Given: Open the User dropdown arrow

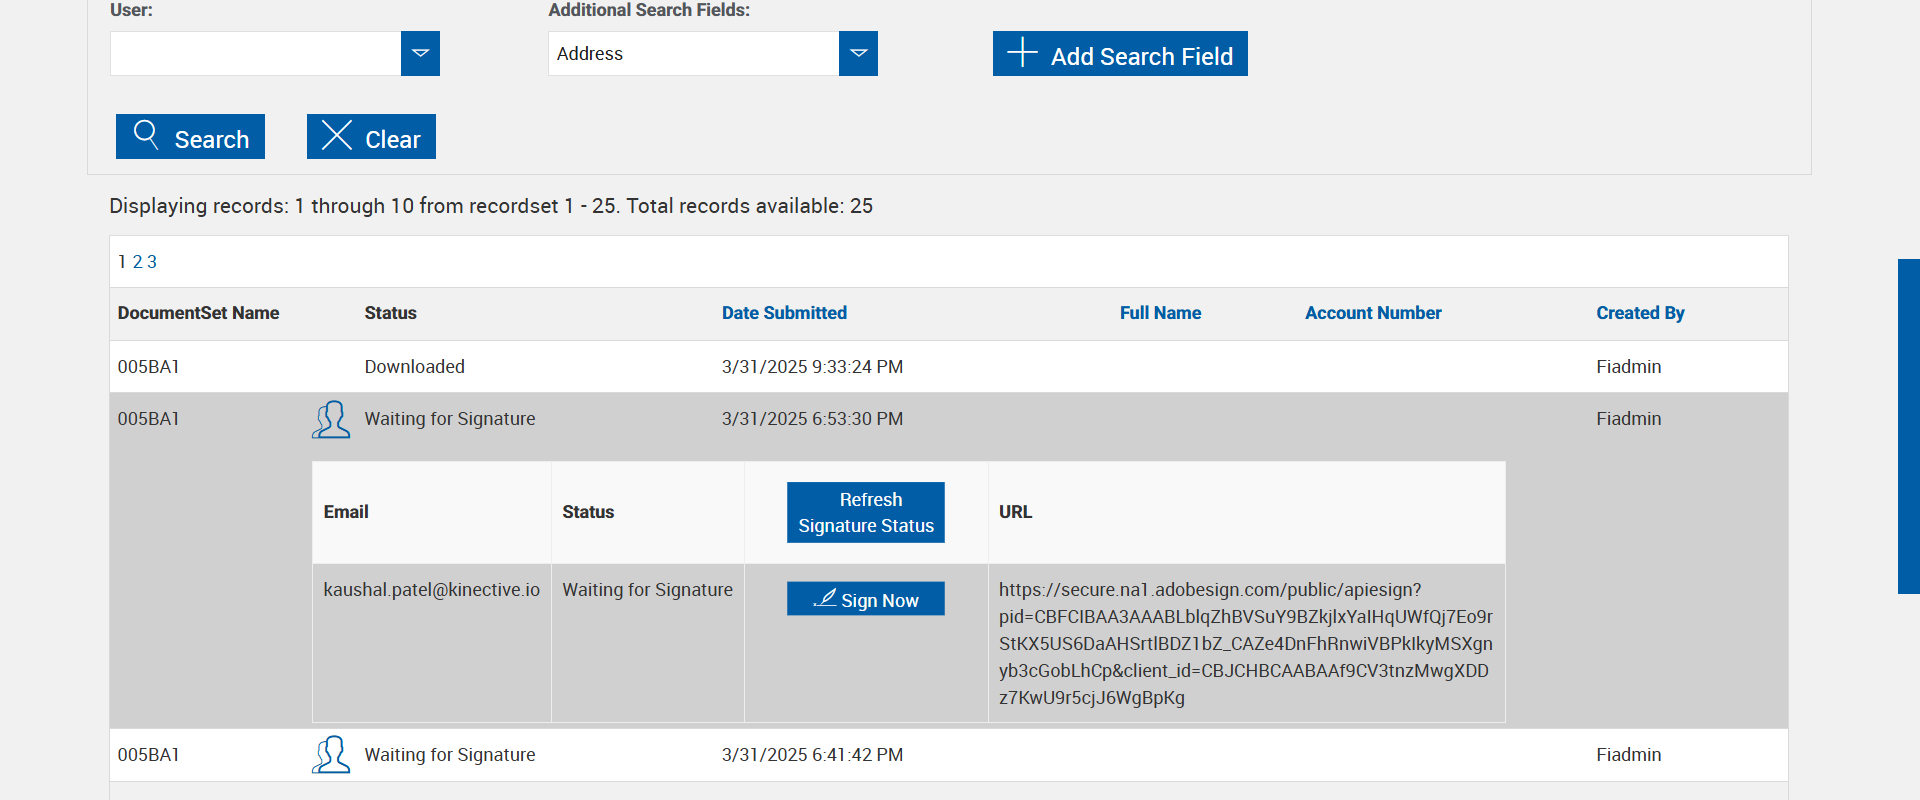Looking at the screenshot, I should coord(420,53).
